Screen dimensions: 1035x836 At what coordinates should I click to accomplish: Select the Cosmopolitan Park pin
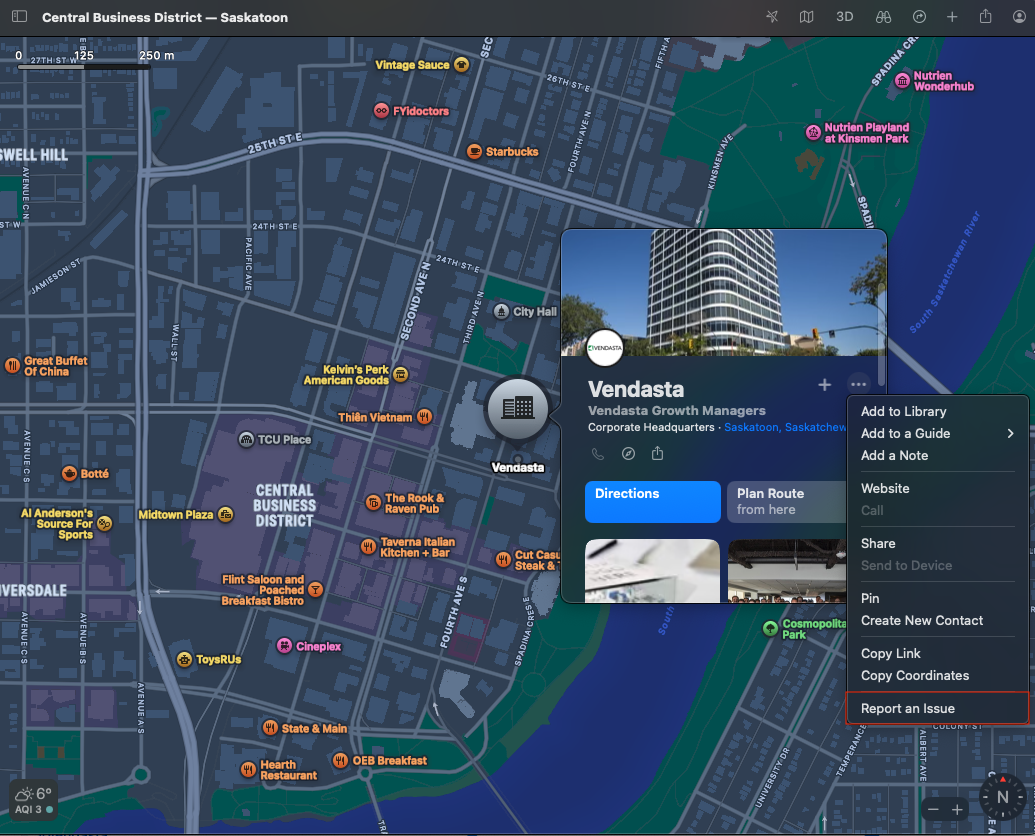[770, 628]
